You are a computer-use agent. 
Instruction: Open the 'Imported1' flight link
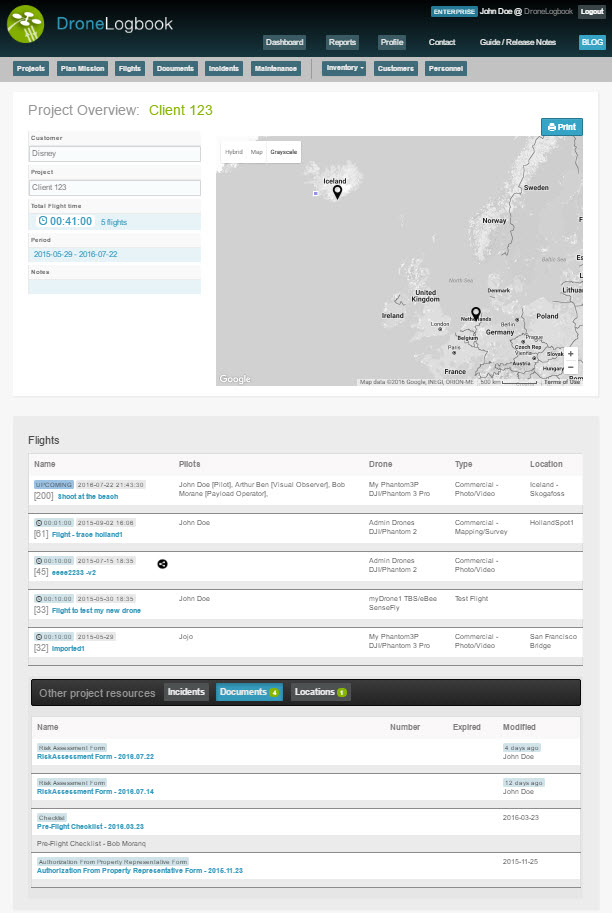pyautogui.click(x=68, y=649)
